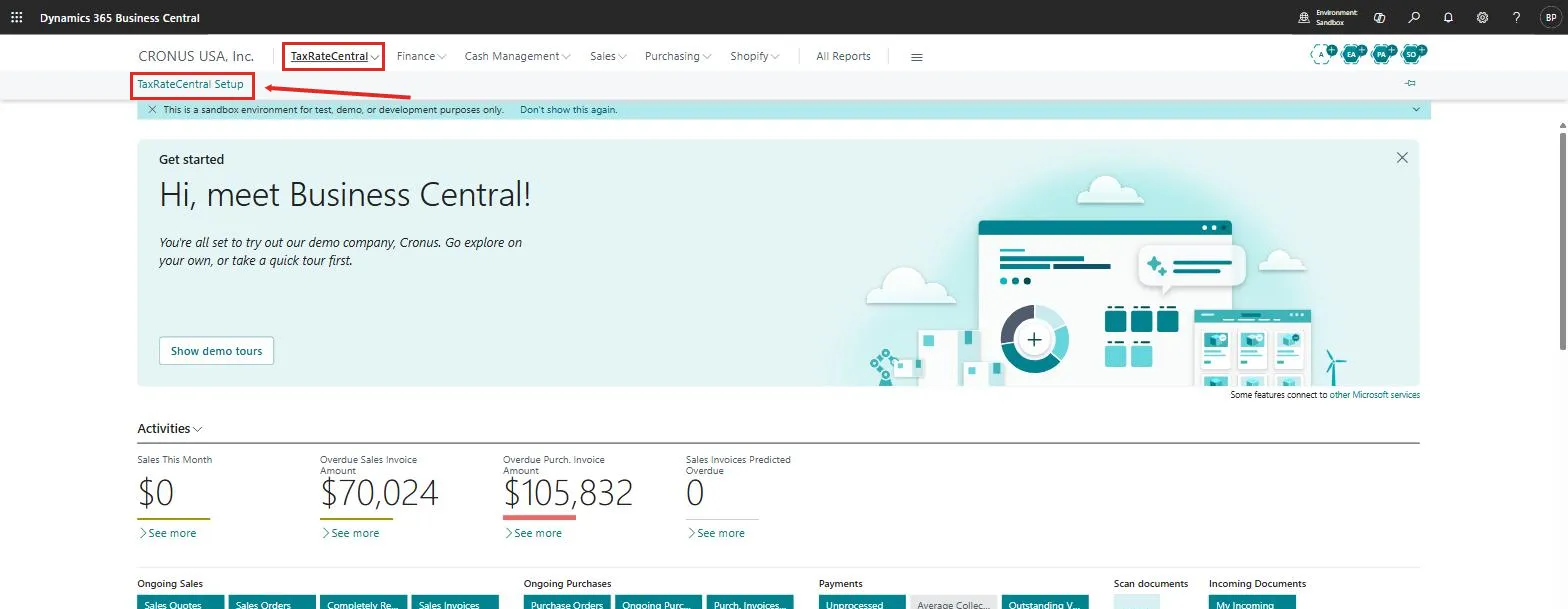Open the settings gear
Viewport: 1568px width, 609px height.
[1482, 18]
